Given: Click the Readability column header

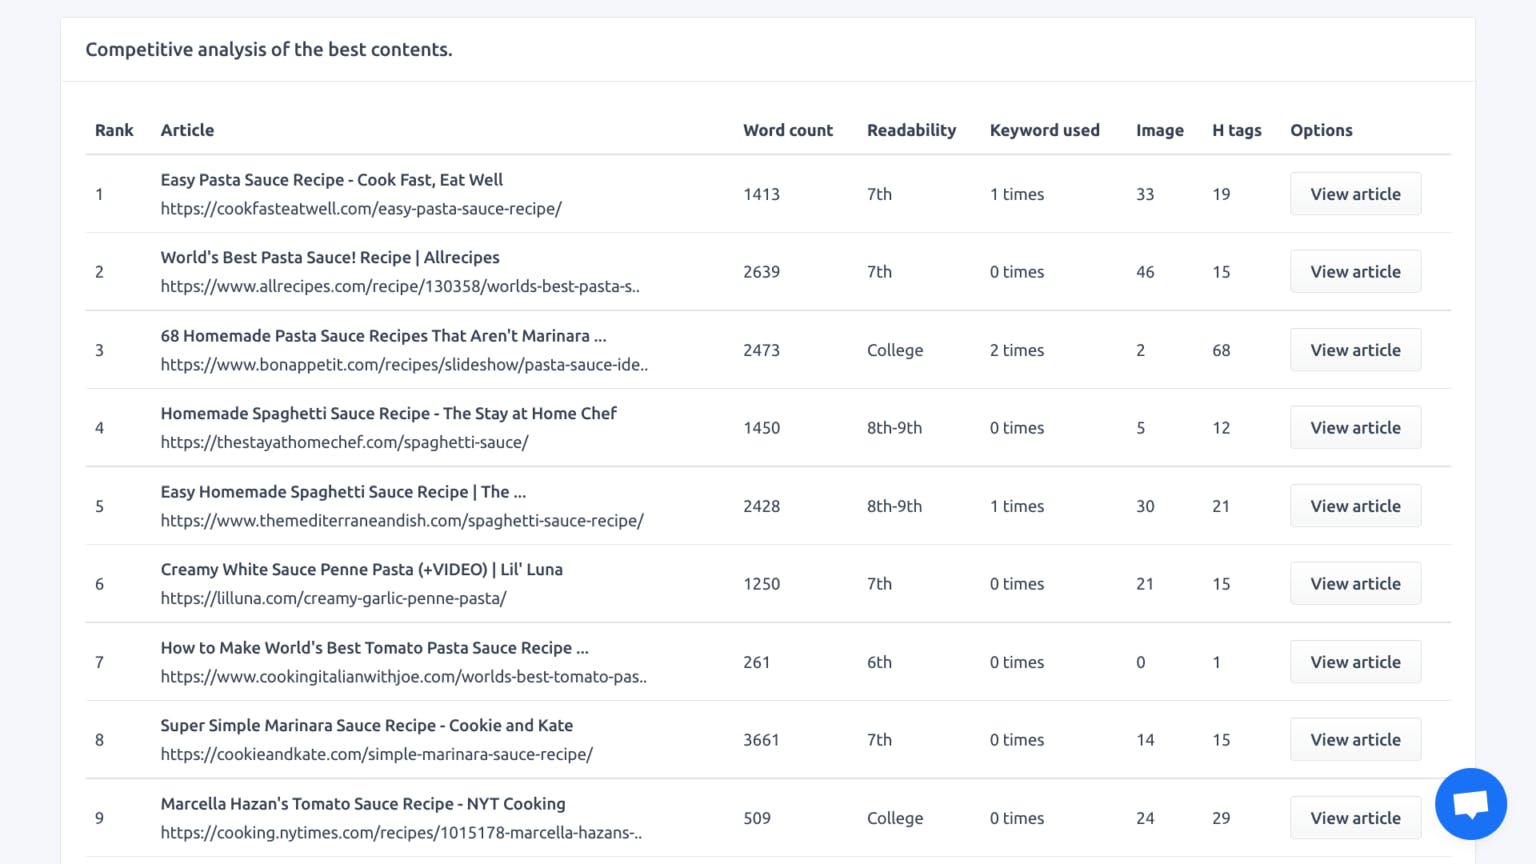Looking at the screenshot, I should coord(911,130).
